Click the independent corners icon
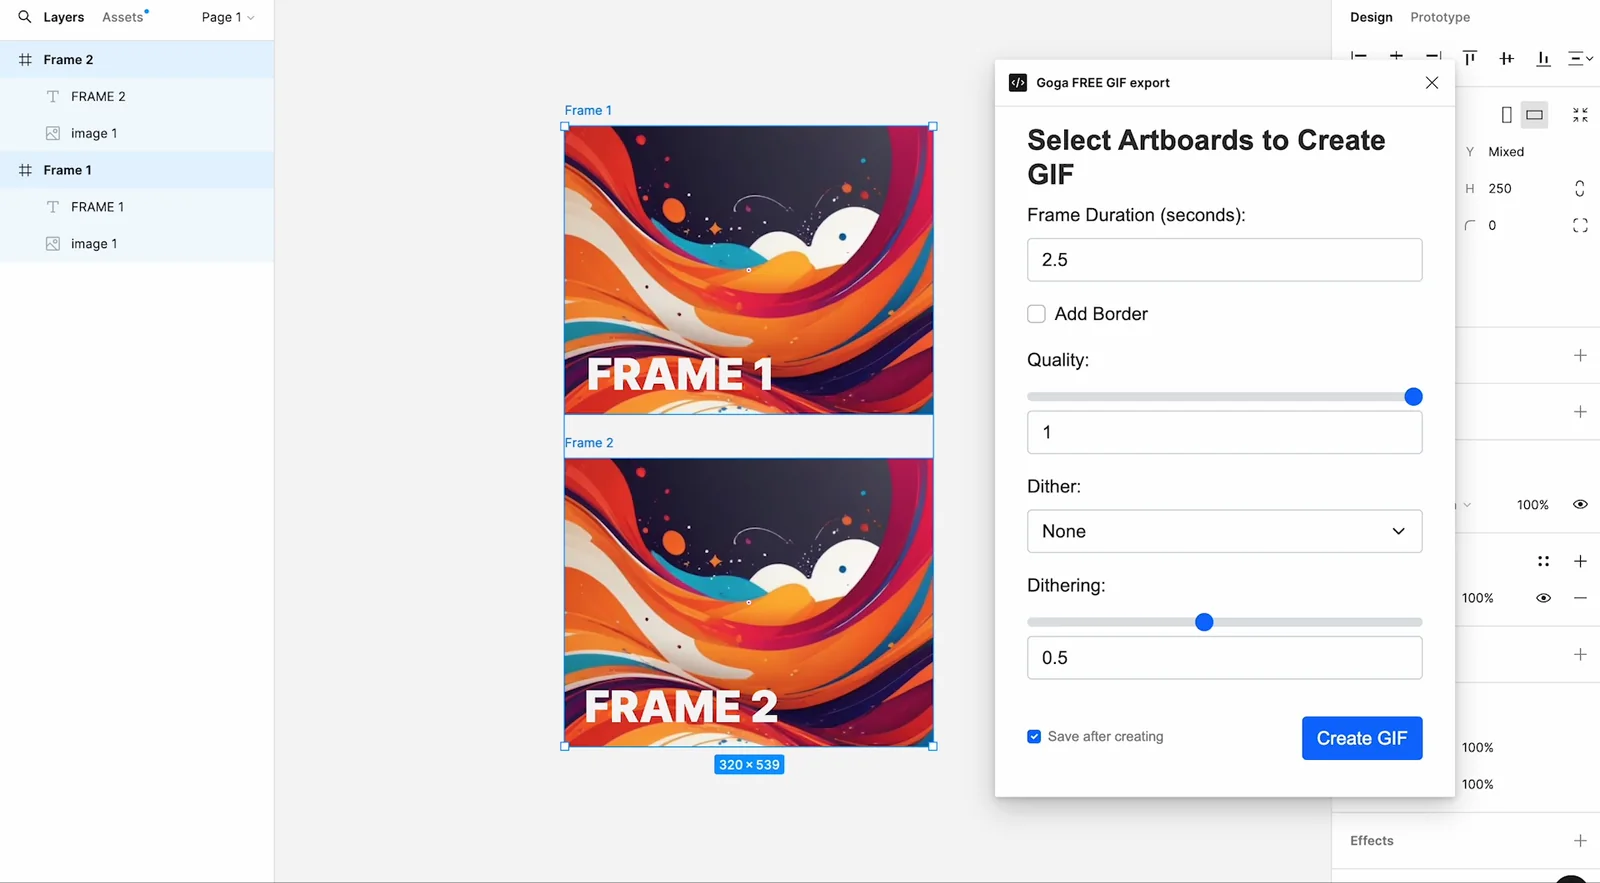Image resolution: width=1600 pixels, height=883 pixels. coord(1580,225)
